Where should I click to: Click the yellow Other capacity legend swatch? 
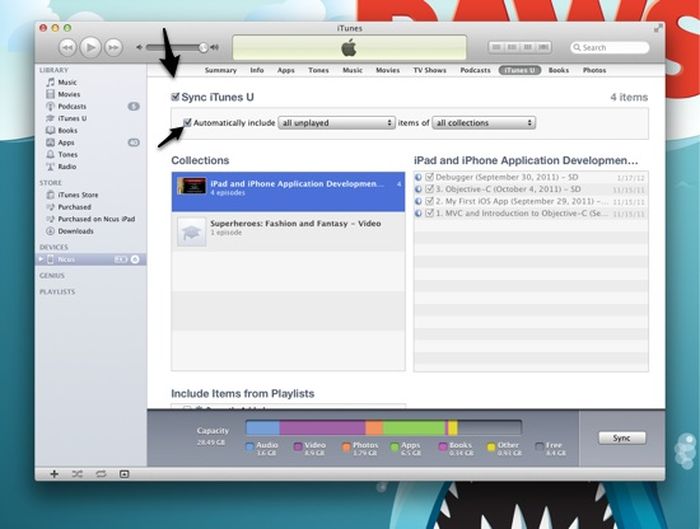click(x=491, y=446)
